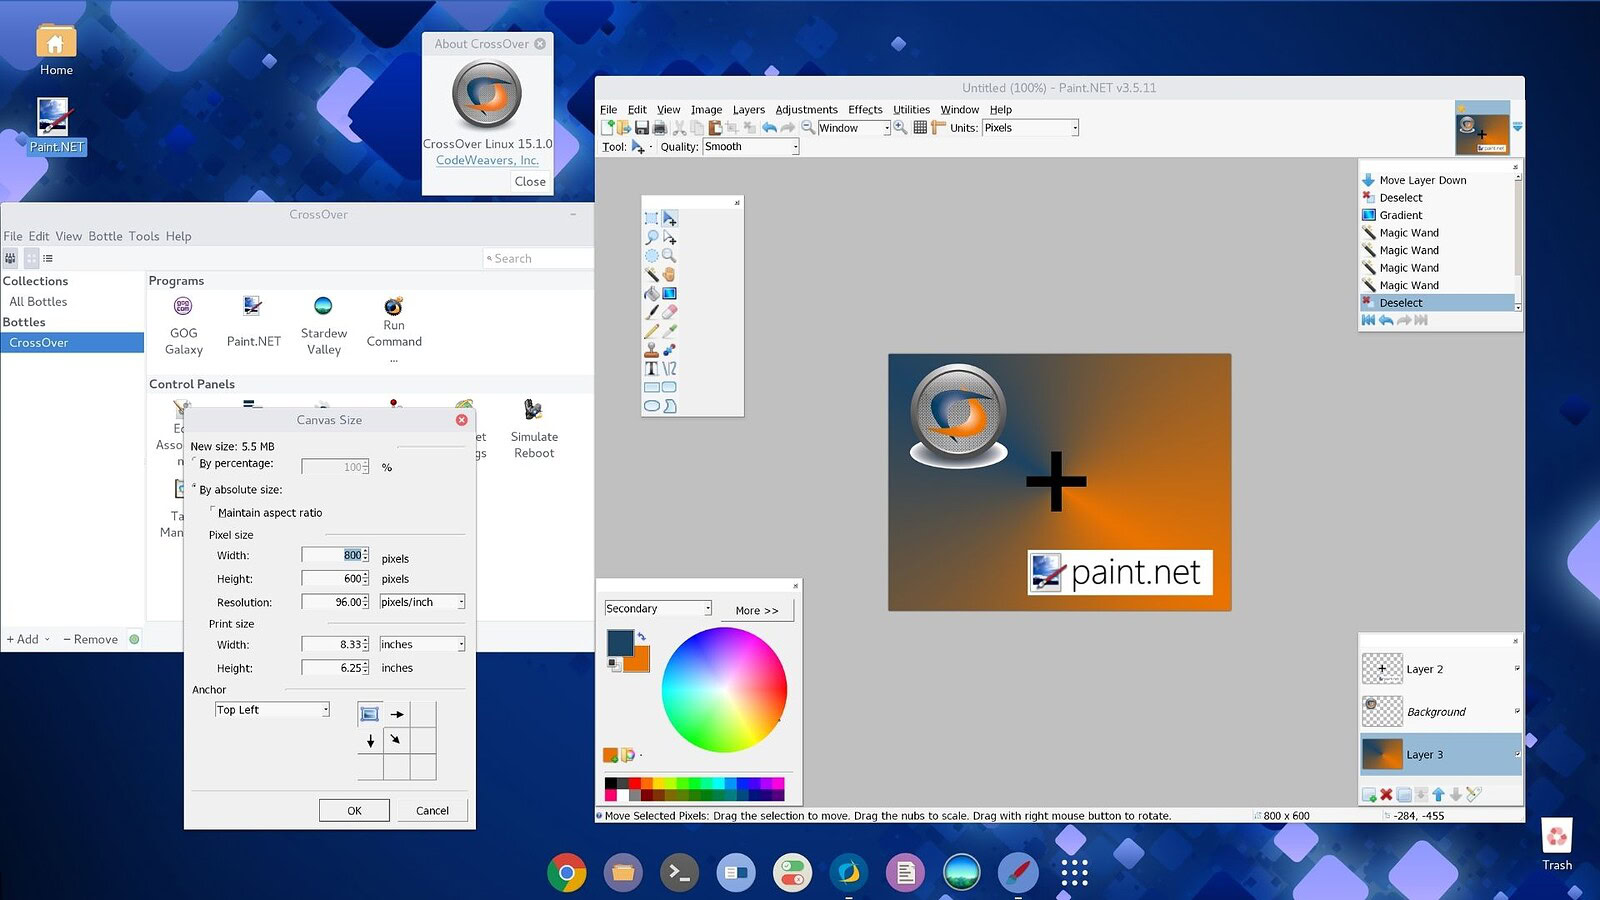1600x900 pixels.
Task: Click More >> in Colors panel
Action: (x=757, y=610)
